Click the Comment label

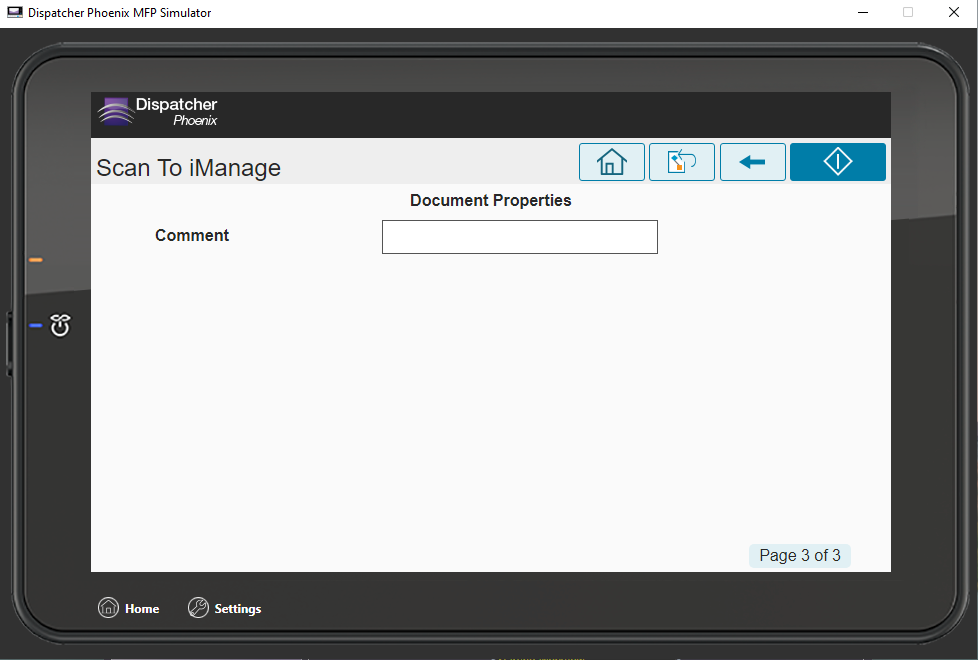(x=192, y=235)
